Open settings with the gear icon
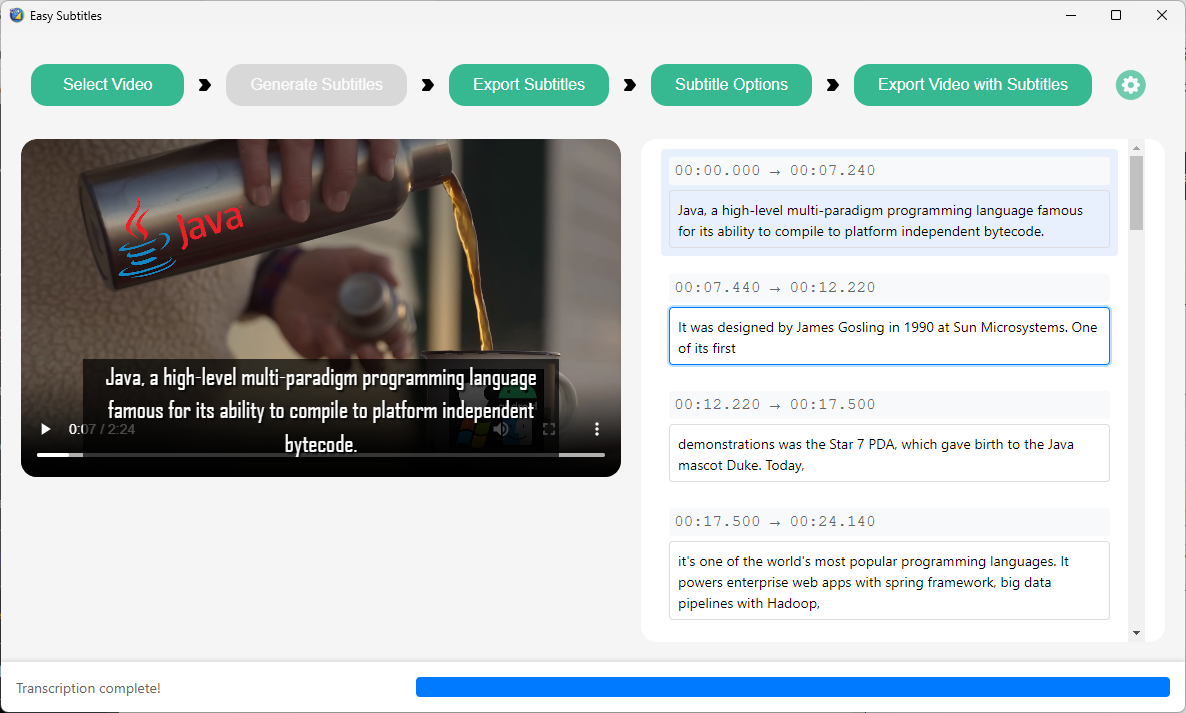The height and width of the screenshot is (713, 1186). (x=1130, y=85)
